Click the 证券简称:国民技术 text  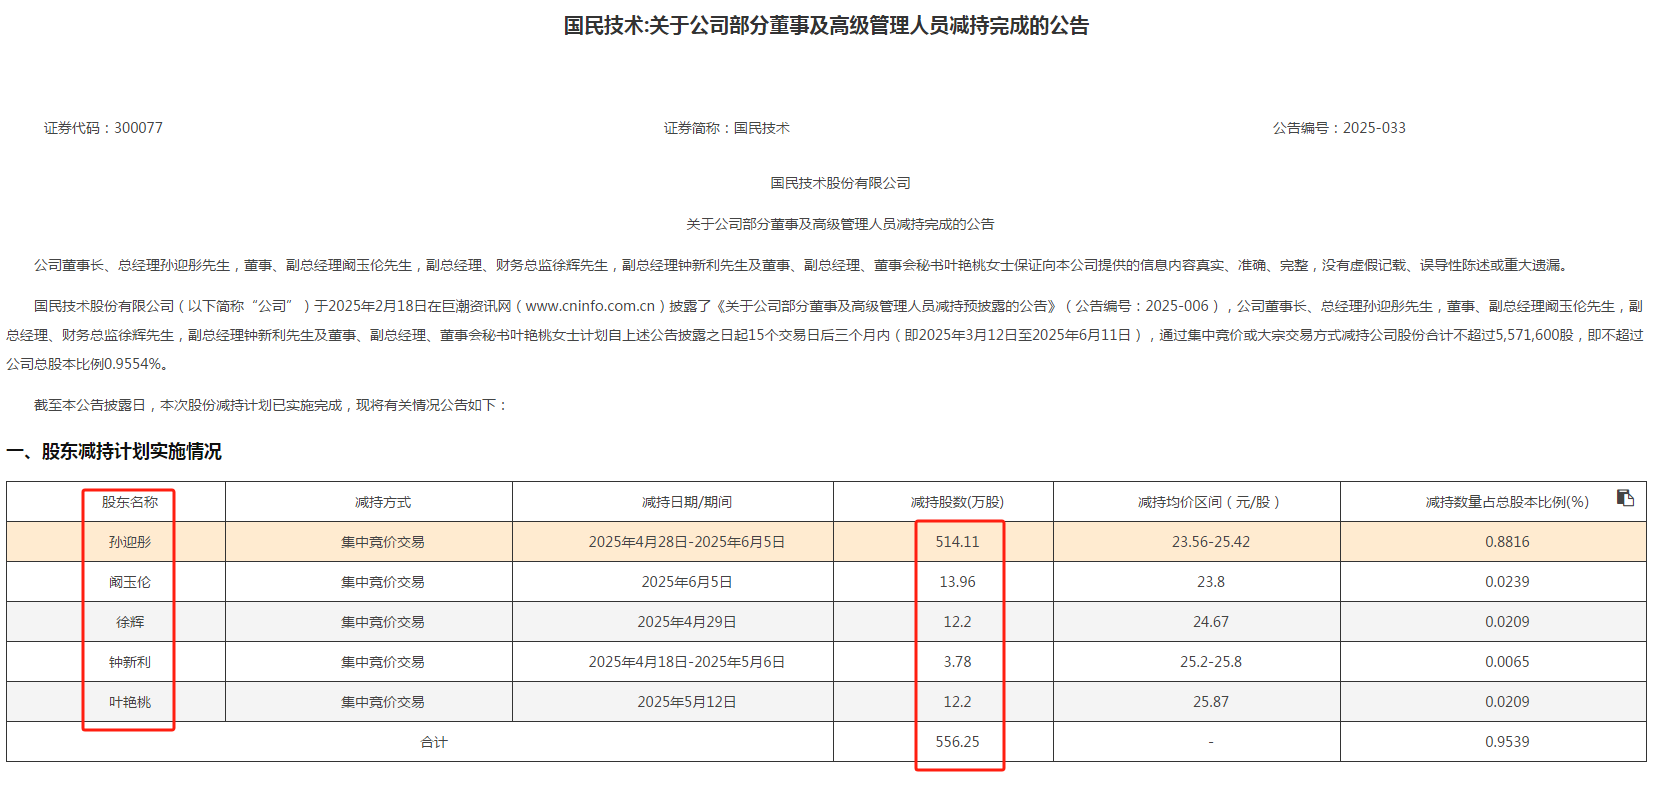point(727,128)
